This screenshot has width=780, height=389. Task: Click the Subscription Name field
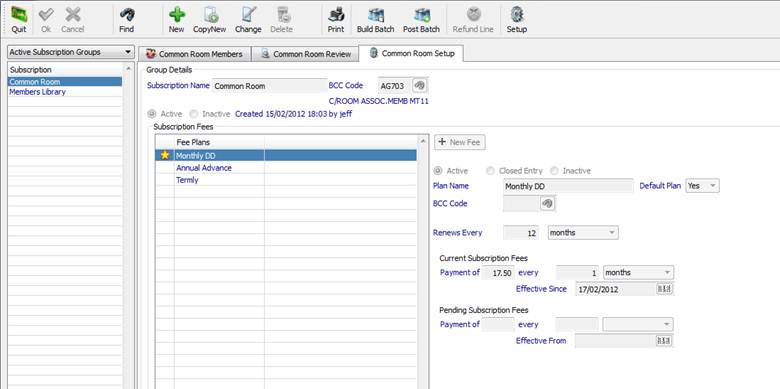(x=269, y=86)
